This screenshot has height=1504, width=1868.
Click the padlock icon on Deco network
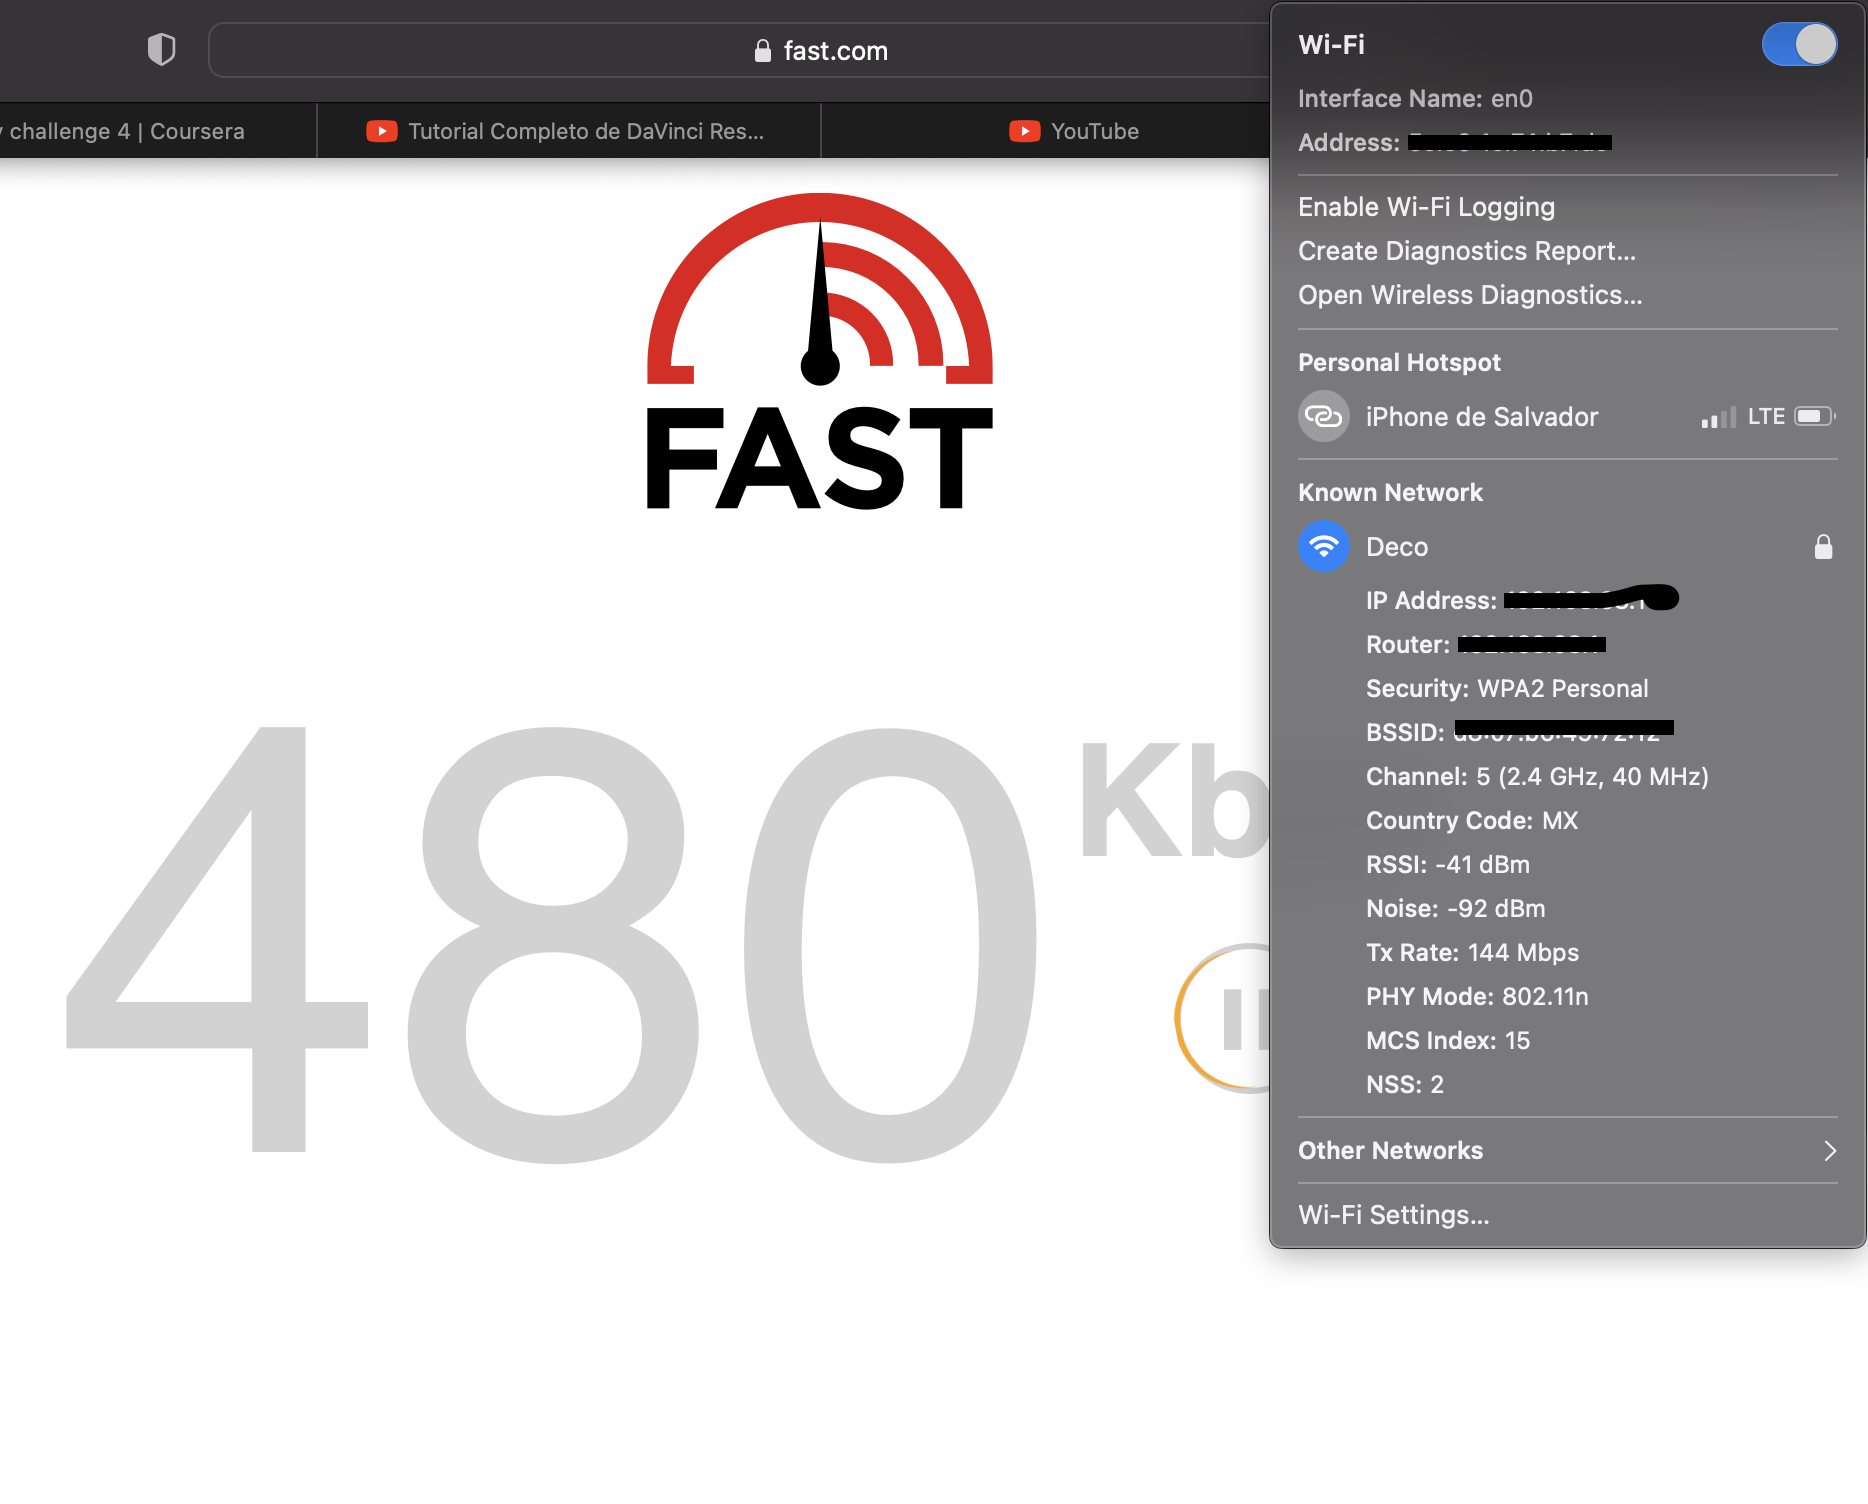(1823, 546)
